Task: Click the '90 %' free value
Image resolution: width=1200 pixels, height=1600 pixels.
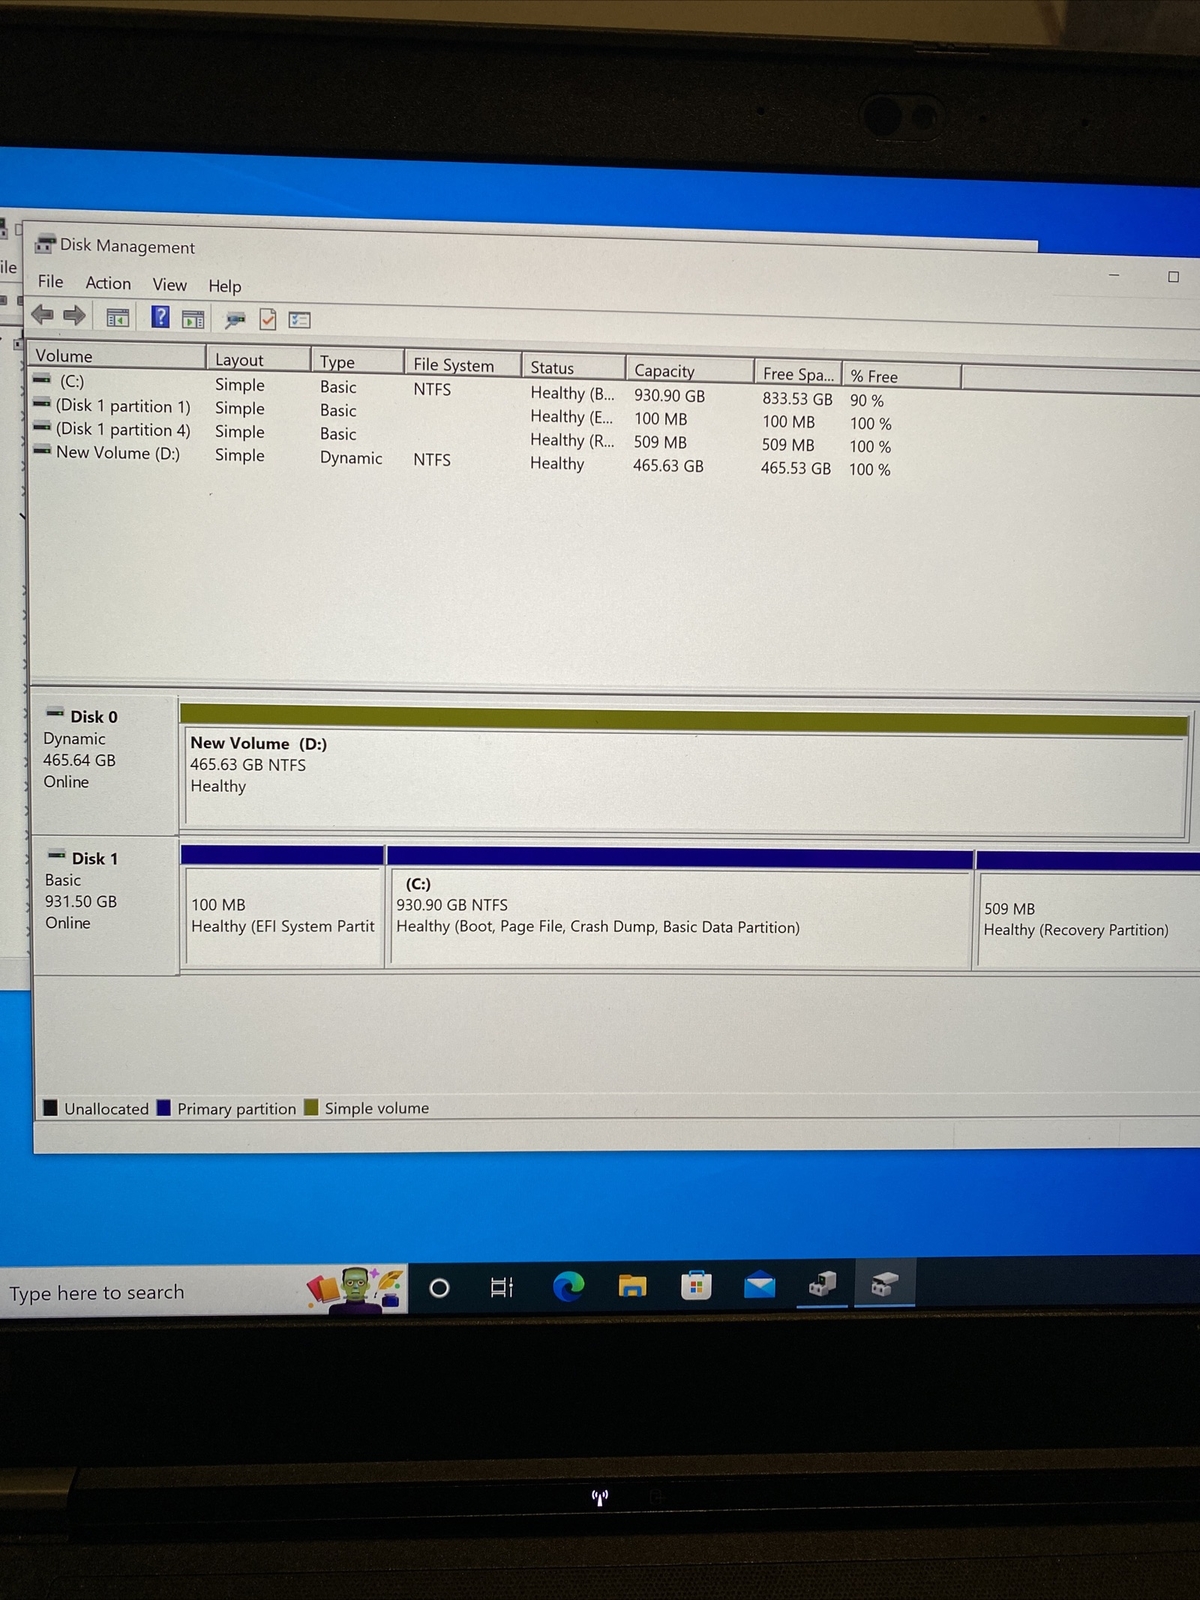Action: (x=867, y=400)
